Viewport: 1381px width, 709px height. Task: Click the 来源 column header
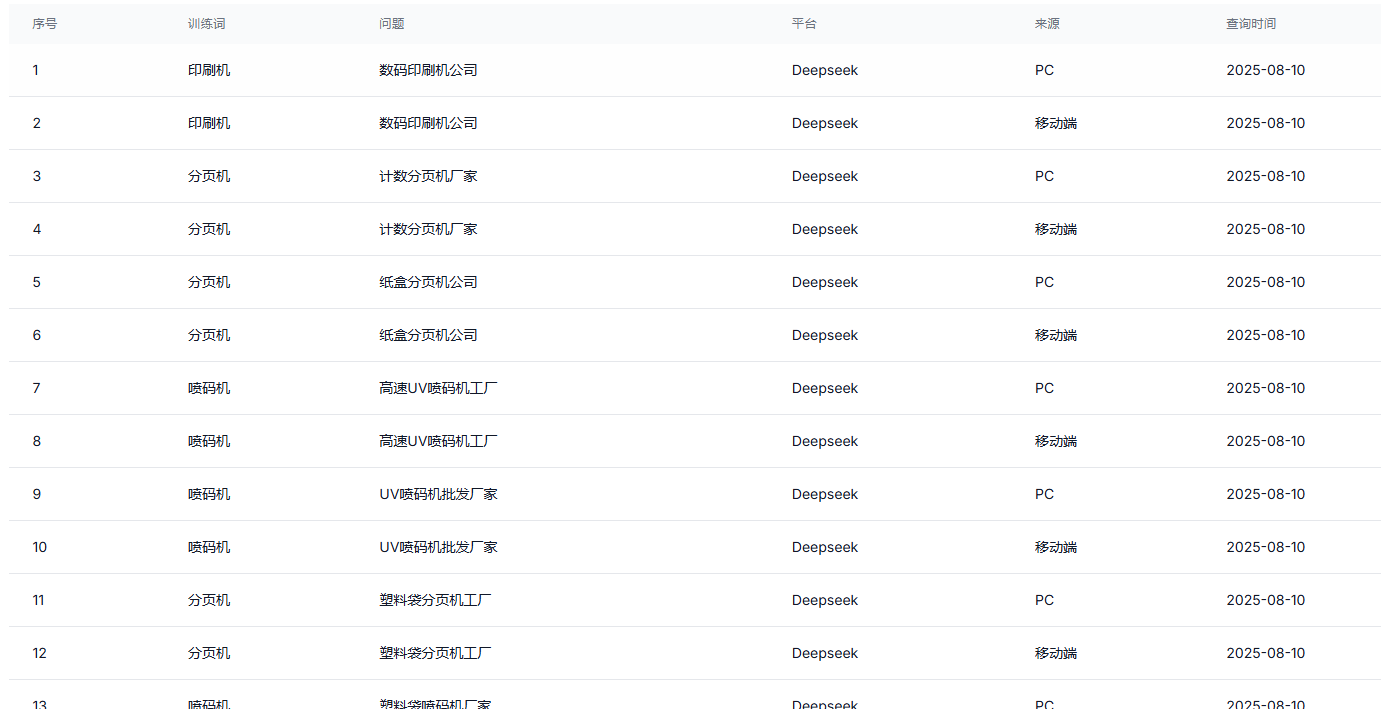tap(1047, 24)
